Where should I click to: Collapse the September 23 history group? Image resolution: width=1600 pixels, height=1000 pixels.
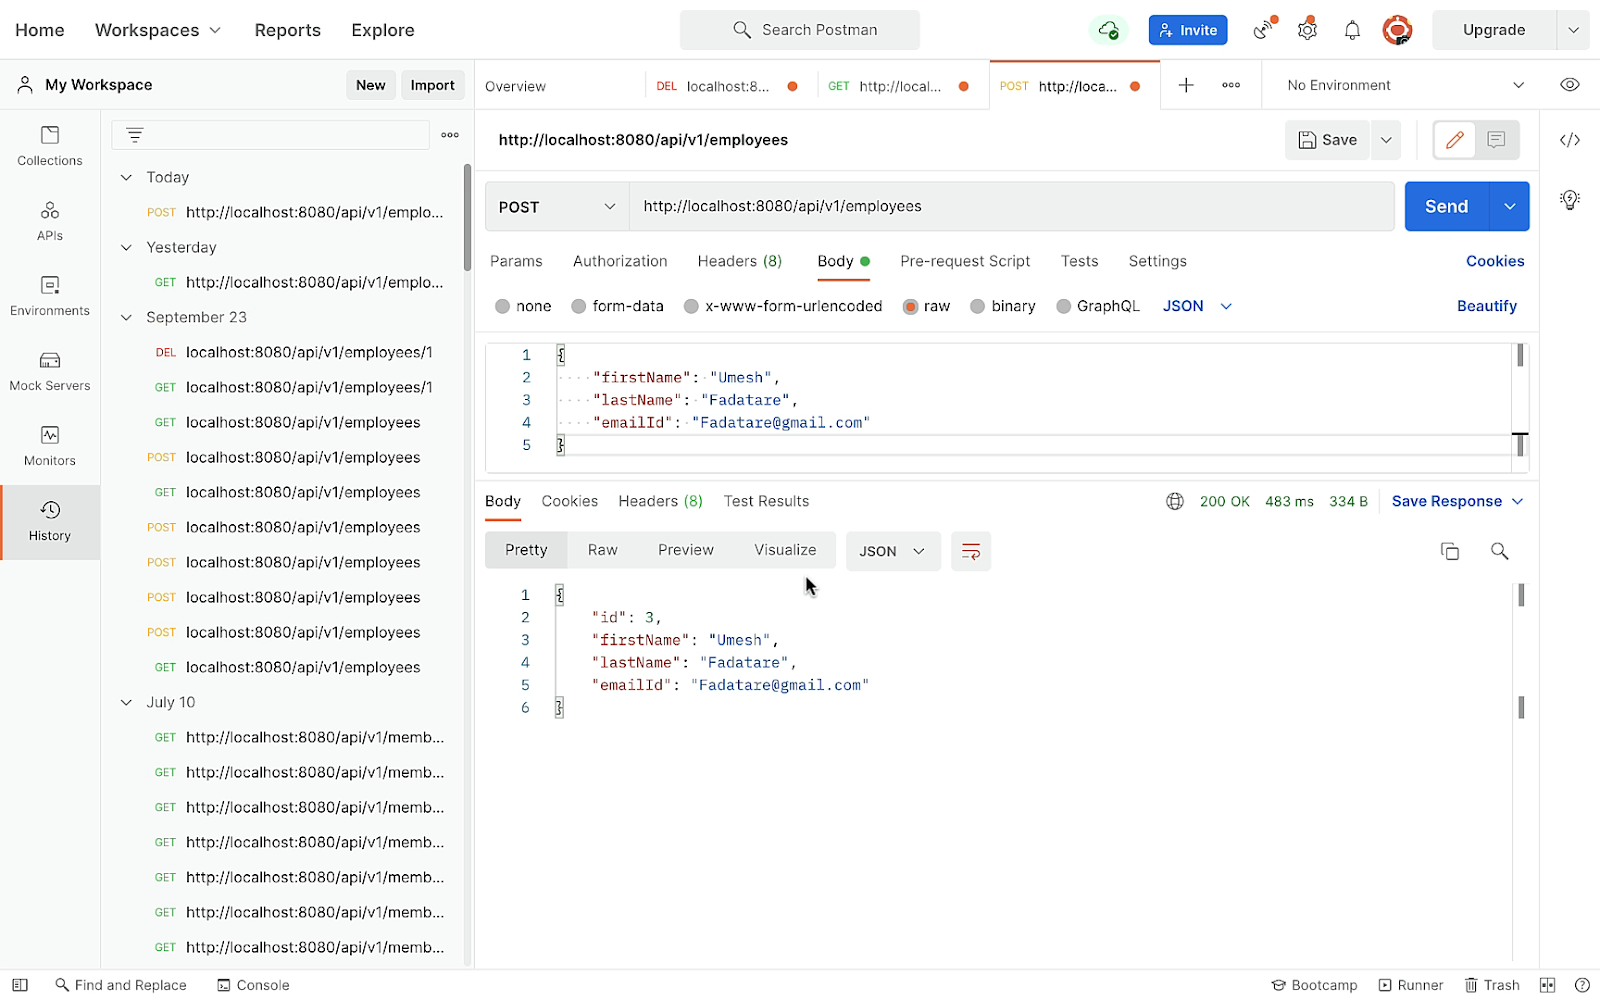pos(126,317)
